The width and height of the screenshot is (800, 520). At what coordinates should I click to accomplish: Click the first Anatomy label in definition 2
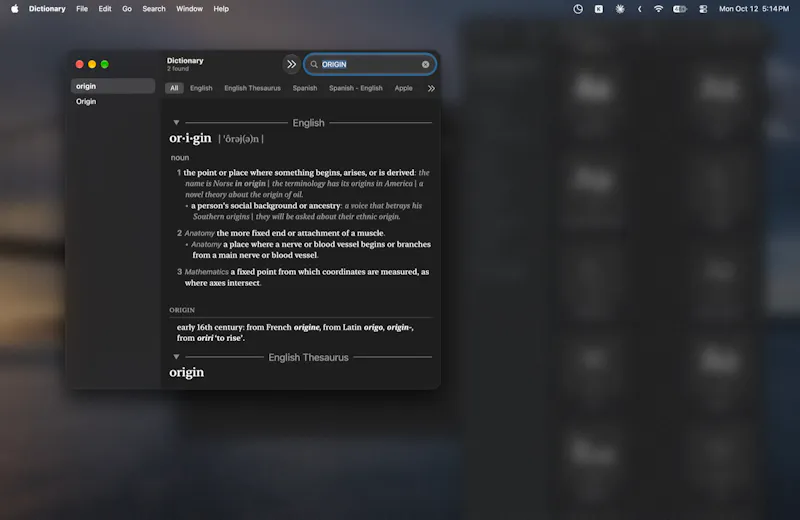pos(199,233)
